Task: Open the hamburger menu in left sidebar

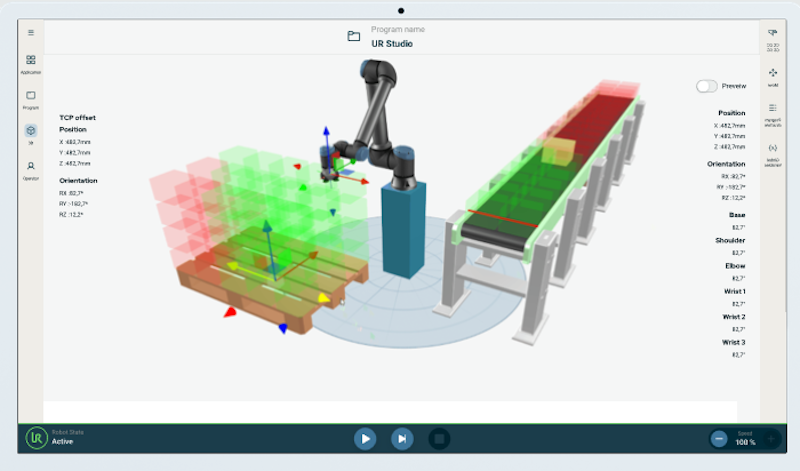Action: tap(31, 33)
